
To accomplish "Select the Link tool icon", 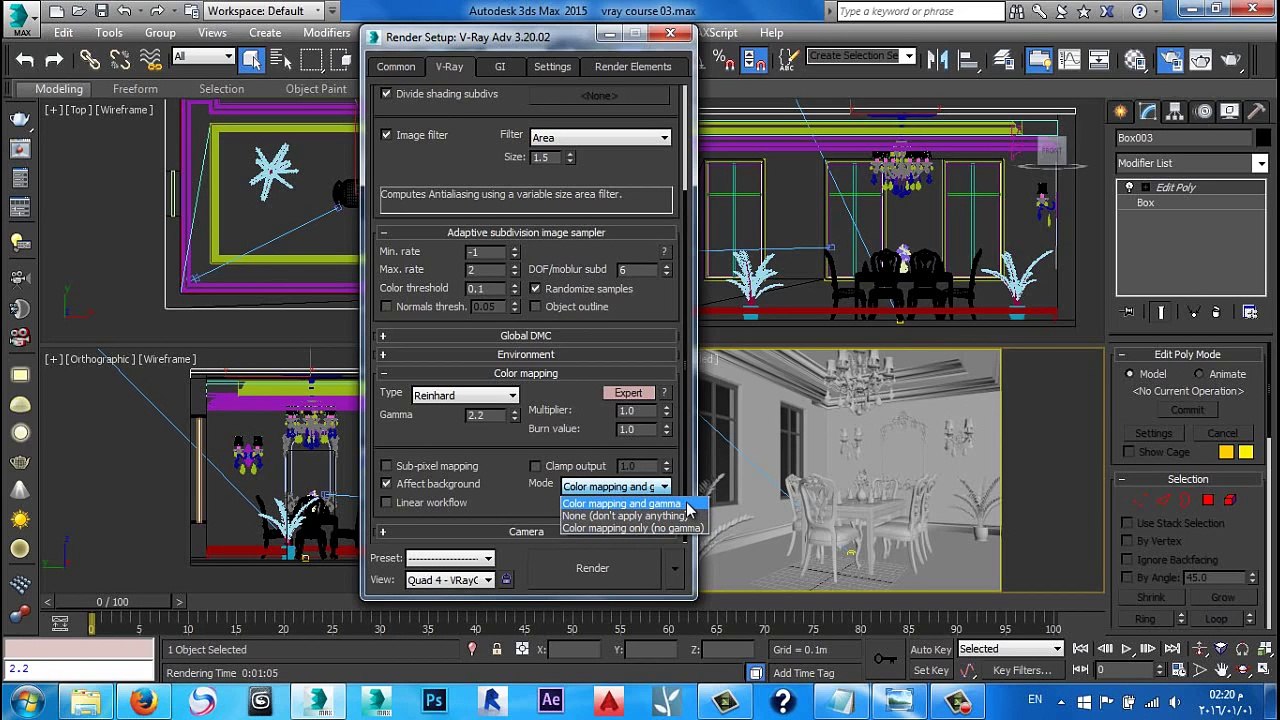I will (89, 60).
